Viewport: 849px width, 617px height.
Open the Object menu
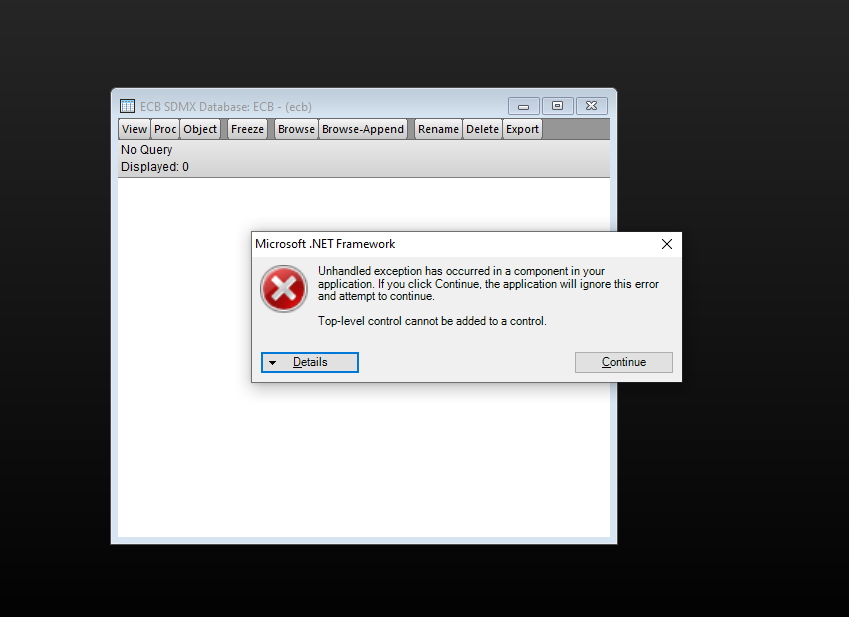(200, 129)
